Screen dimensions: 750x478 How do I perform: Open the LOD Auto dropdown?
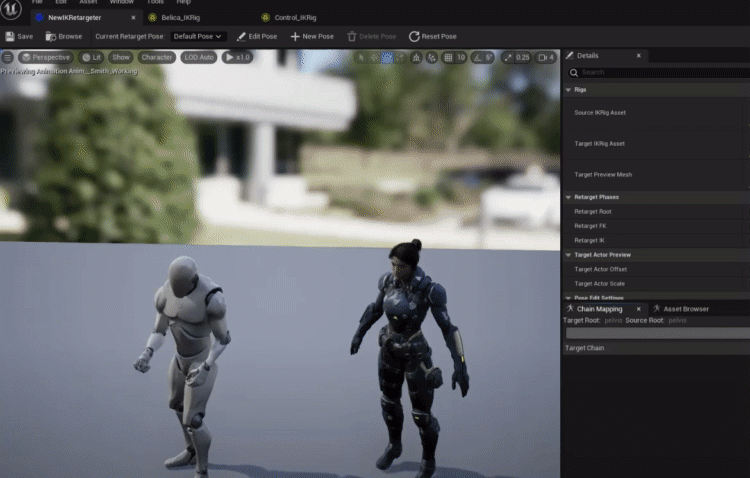tap(199, 57)
